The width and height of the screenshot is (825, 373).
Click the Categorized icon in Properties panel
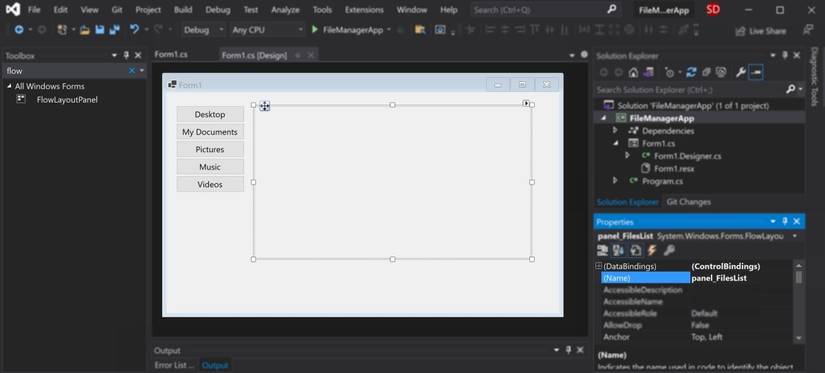tap(602, 250)
